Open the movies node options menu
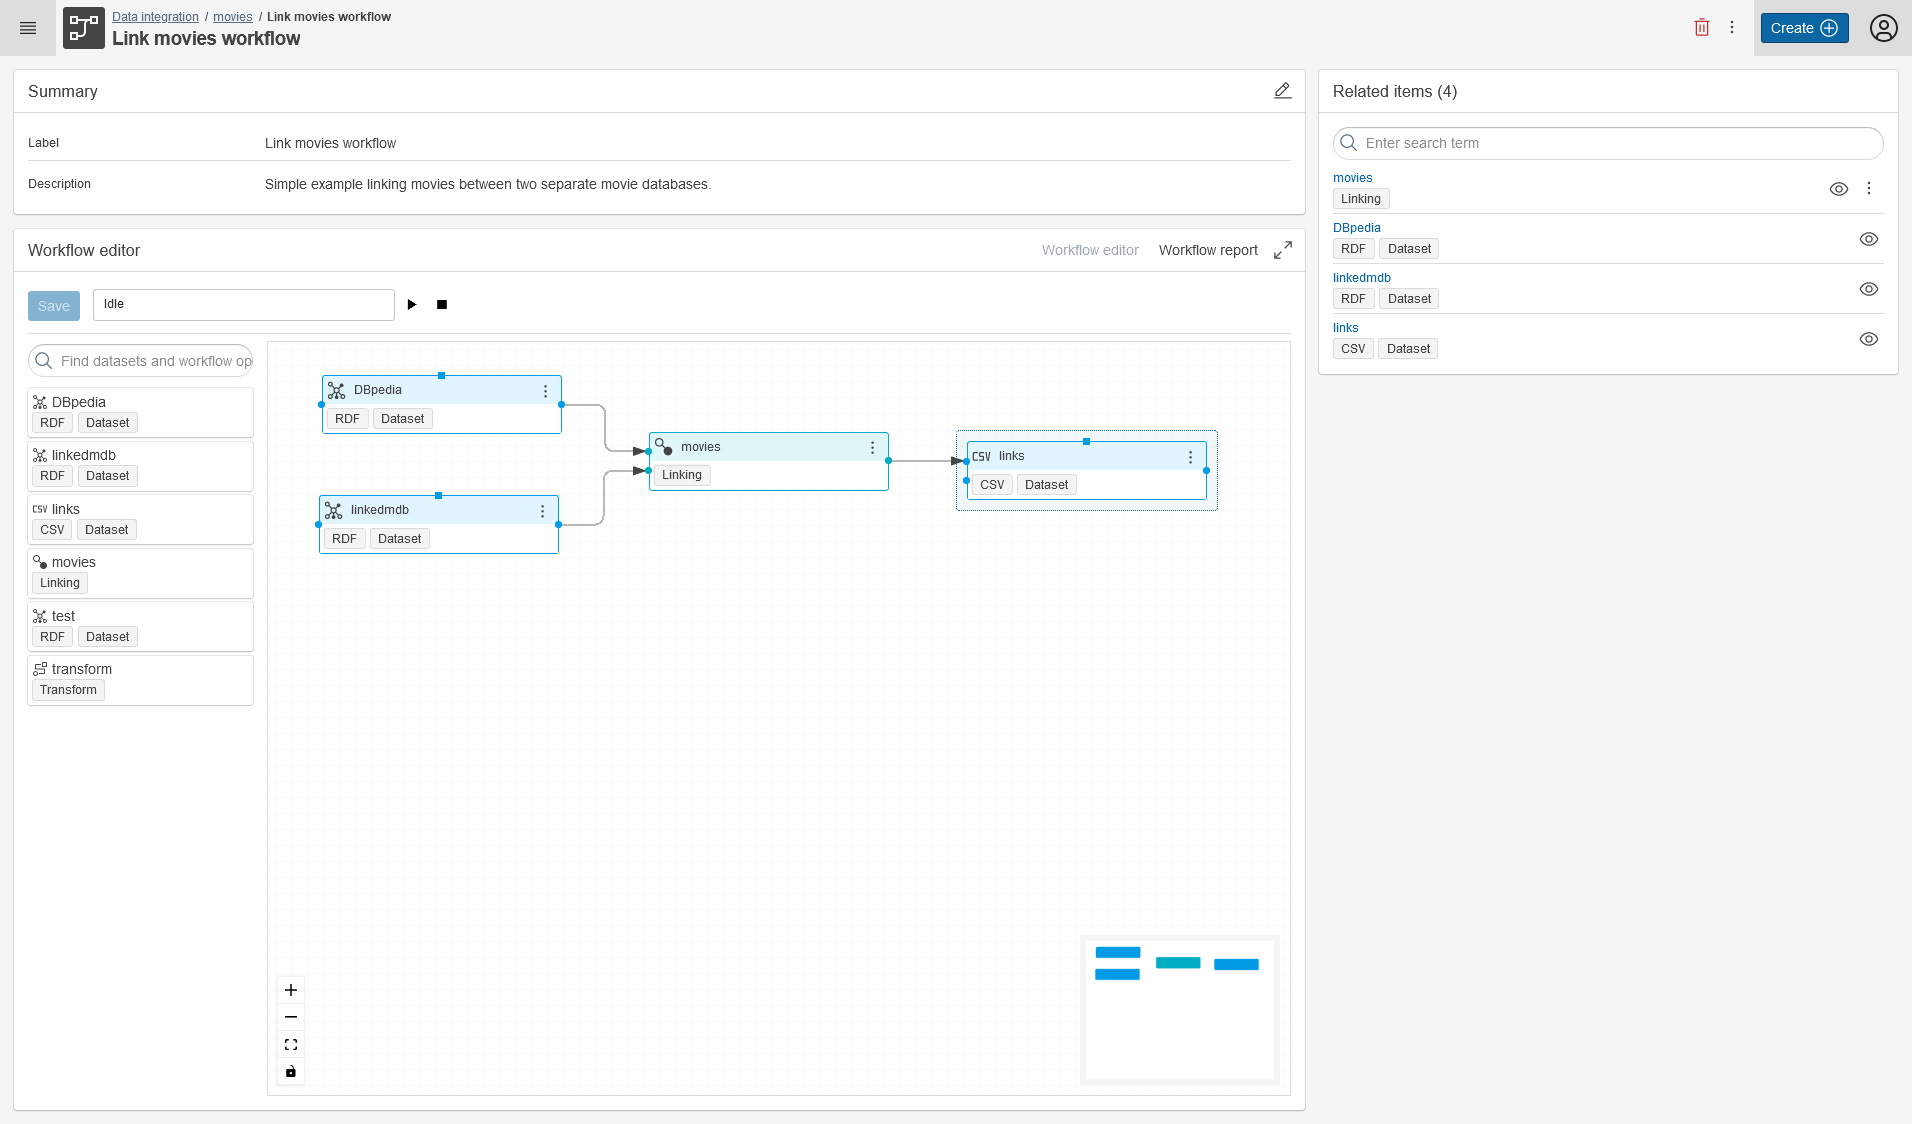The image size is (1912, 1124). point(872,447)
